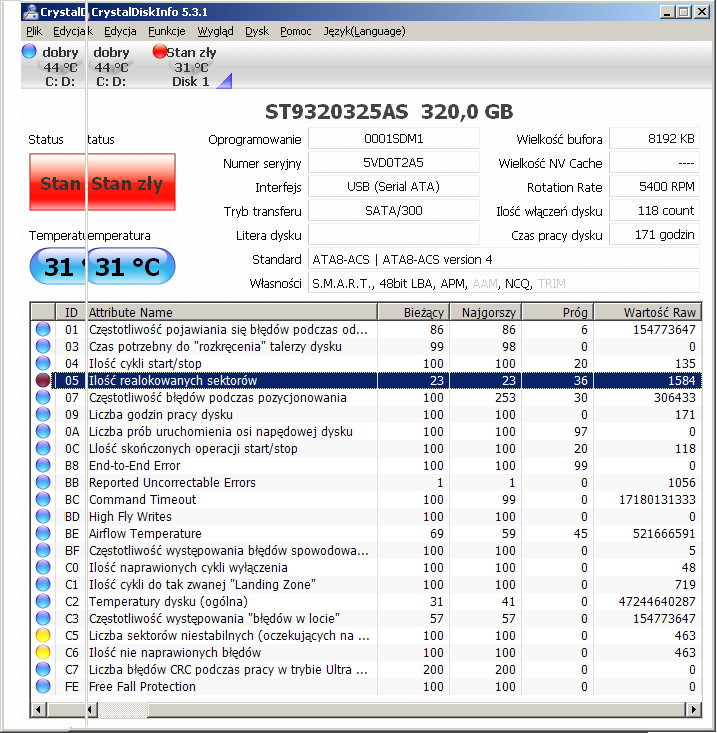Image resolution: width=717 pixels, height=733 pixels.
Task: Maximize the CrystalDiskInfo window
Action: [x=684, y=12]
